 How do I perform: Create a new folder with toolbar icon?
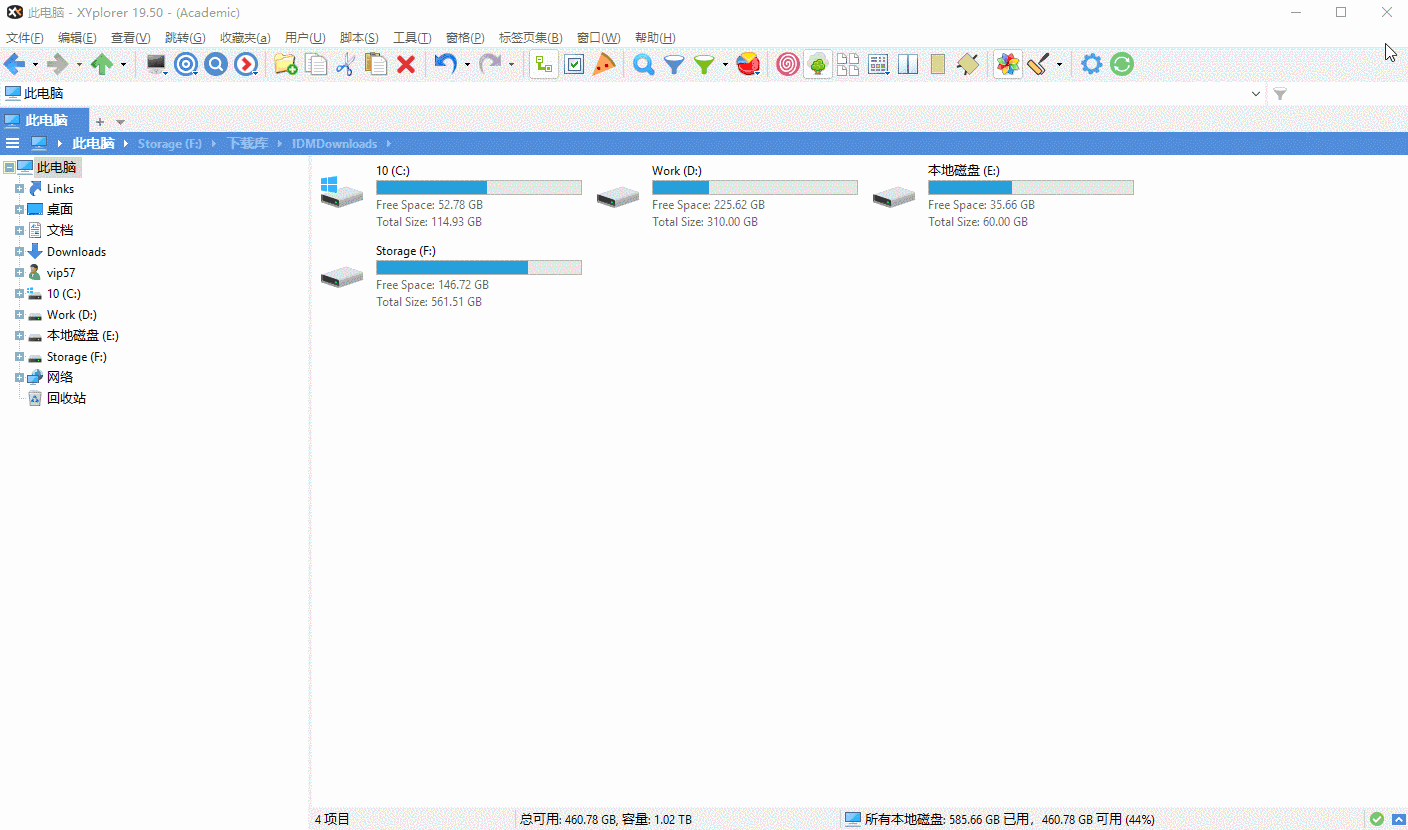click(x=285, y=65)
